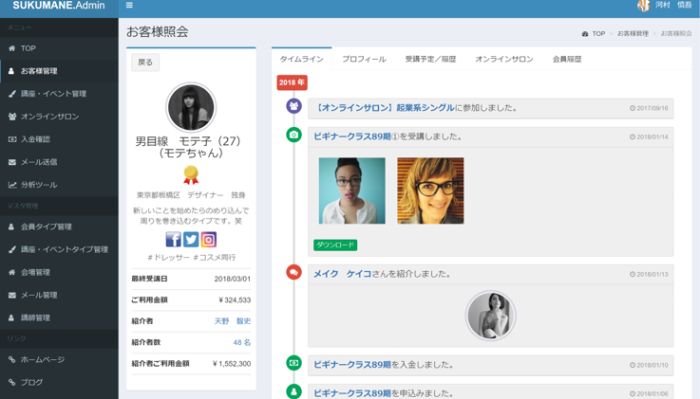Switch to the プロフィール tab
This screenshot has width=700, height=399.
[364, 59]
